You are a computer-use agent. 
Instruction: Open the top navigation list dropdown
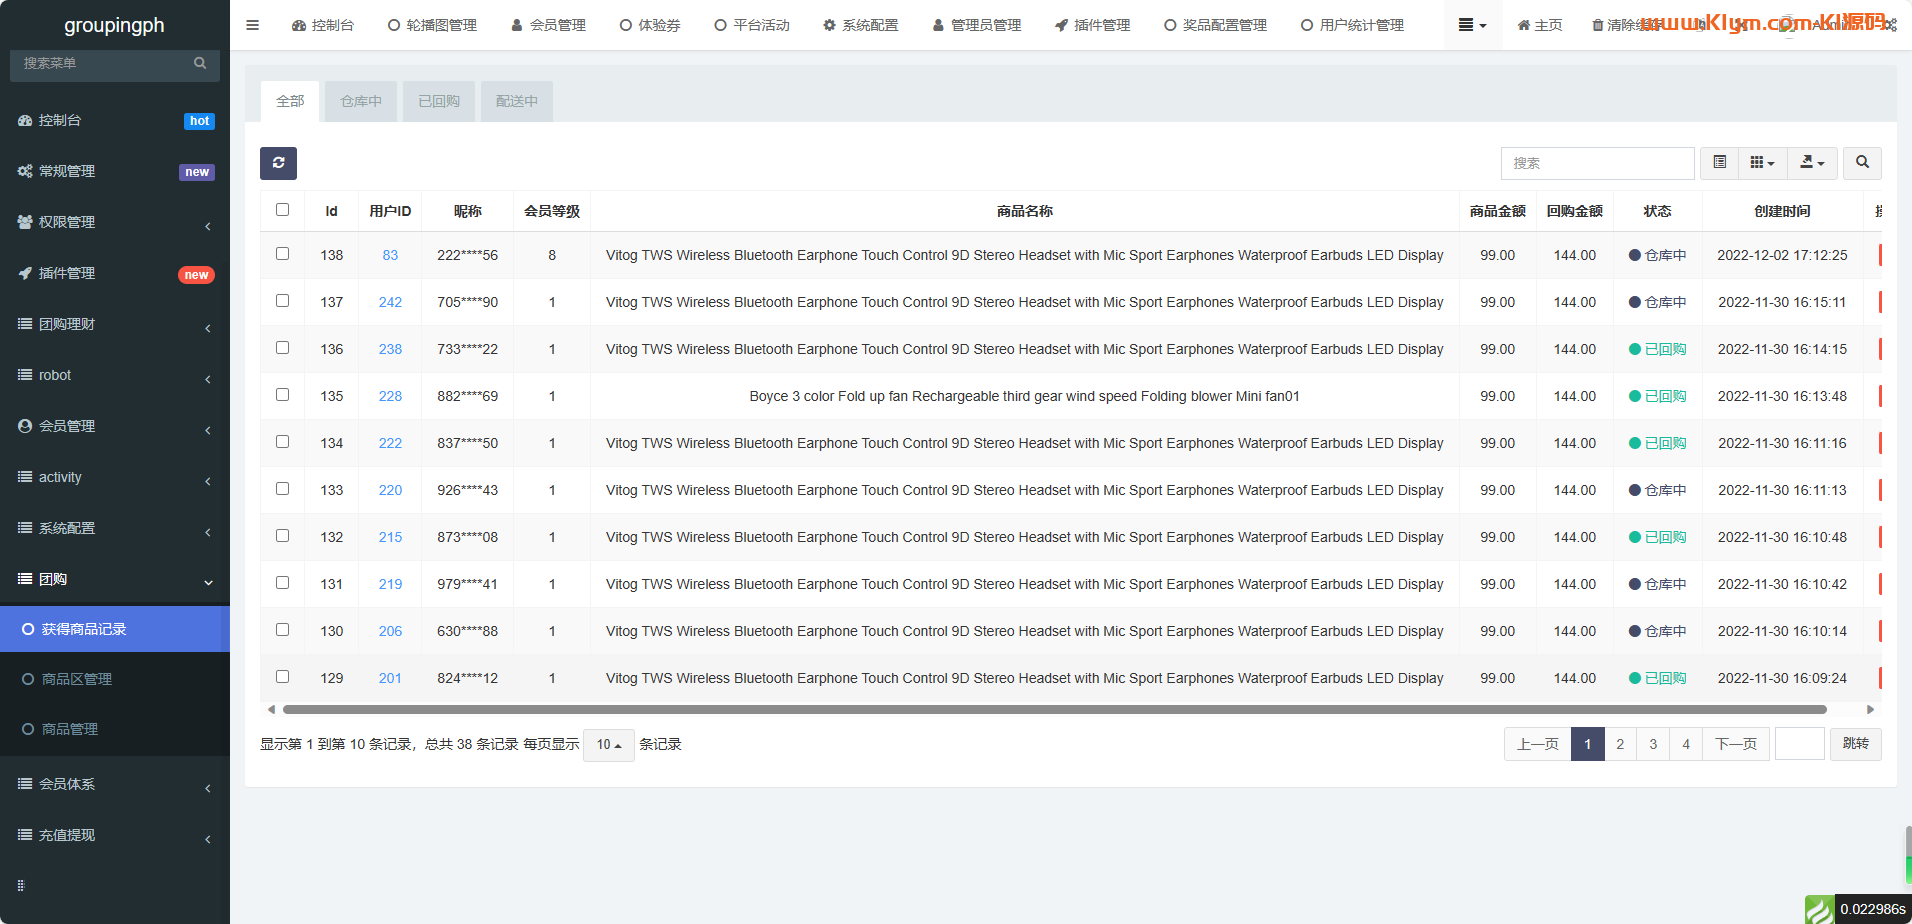1472,25
